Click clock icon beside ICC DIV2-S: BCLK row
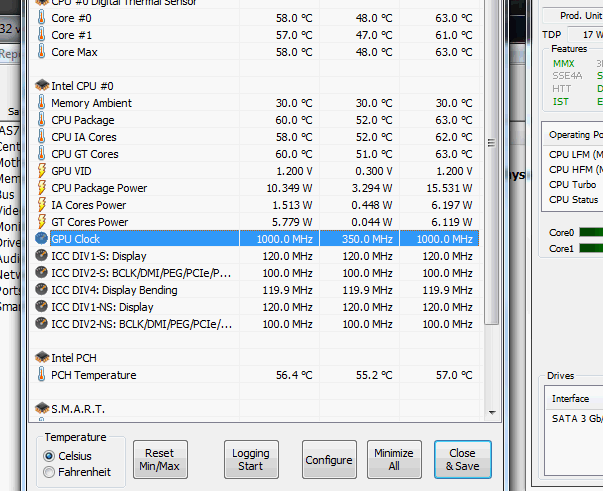This screenshot has height=491, width=603. [x=41, y=272]
